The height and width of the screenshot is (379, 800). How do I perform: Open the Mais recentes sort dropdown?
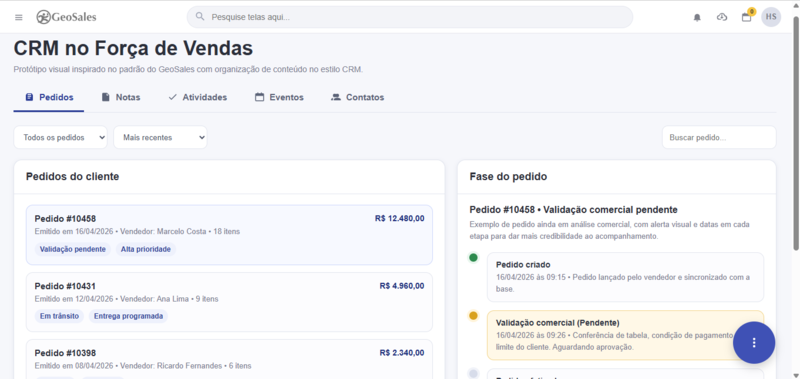(160, 138)
